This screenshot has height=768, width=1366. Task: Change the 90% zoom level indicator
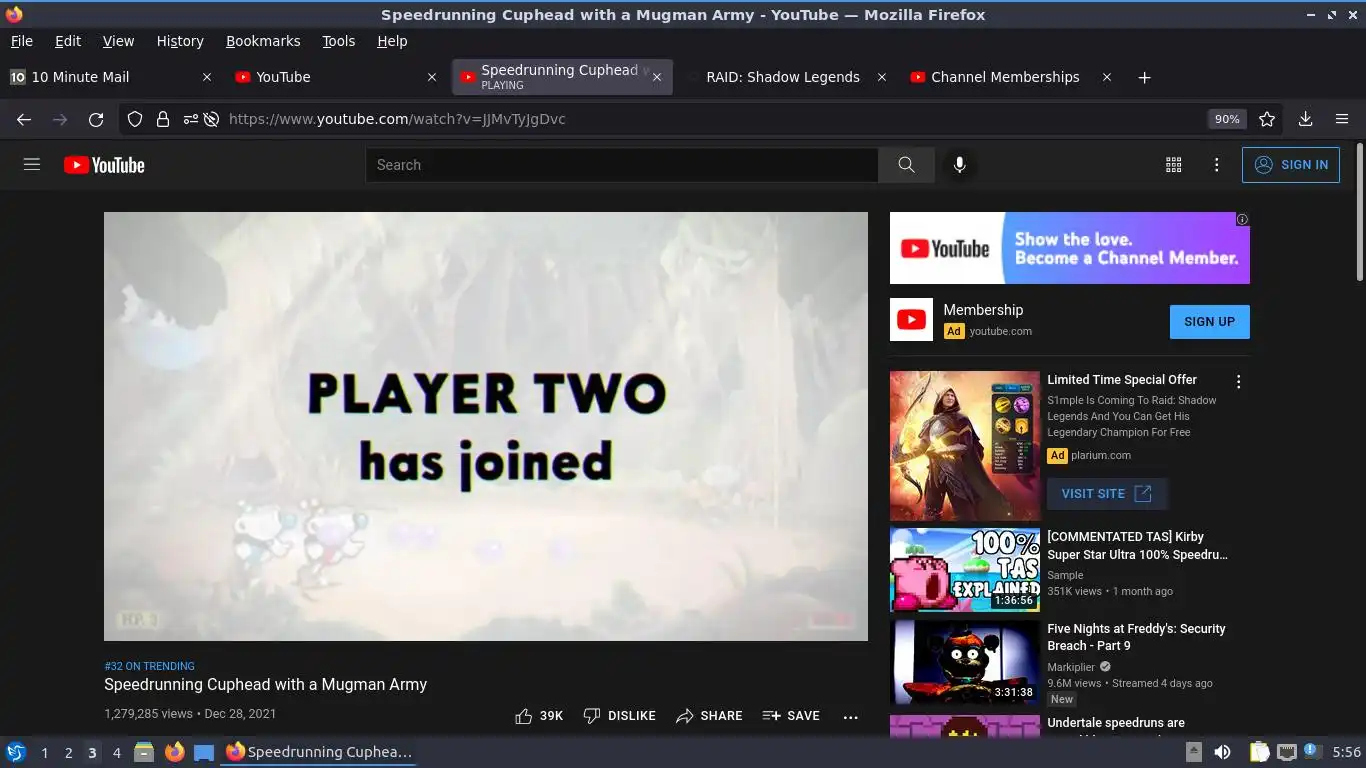pos(1227,119)
